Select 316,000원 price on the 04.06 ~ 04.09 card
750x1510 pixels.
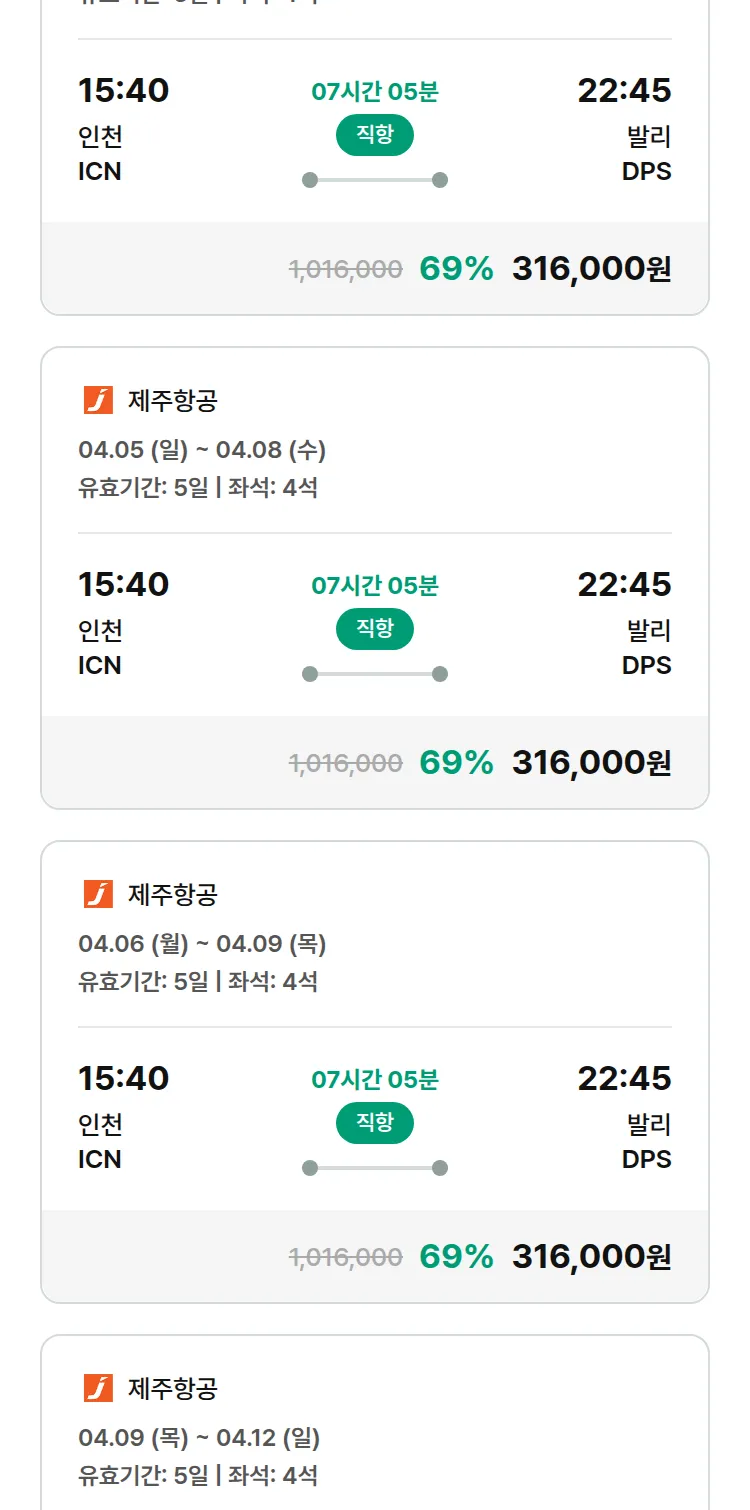[591, 1257]
